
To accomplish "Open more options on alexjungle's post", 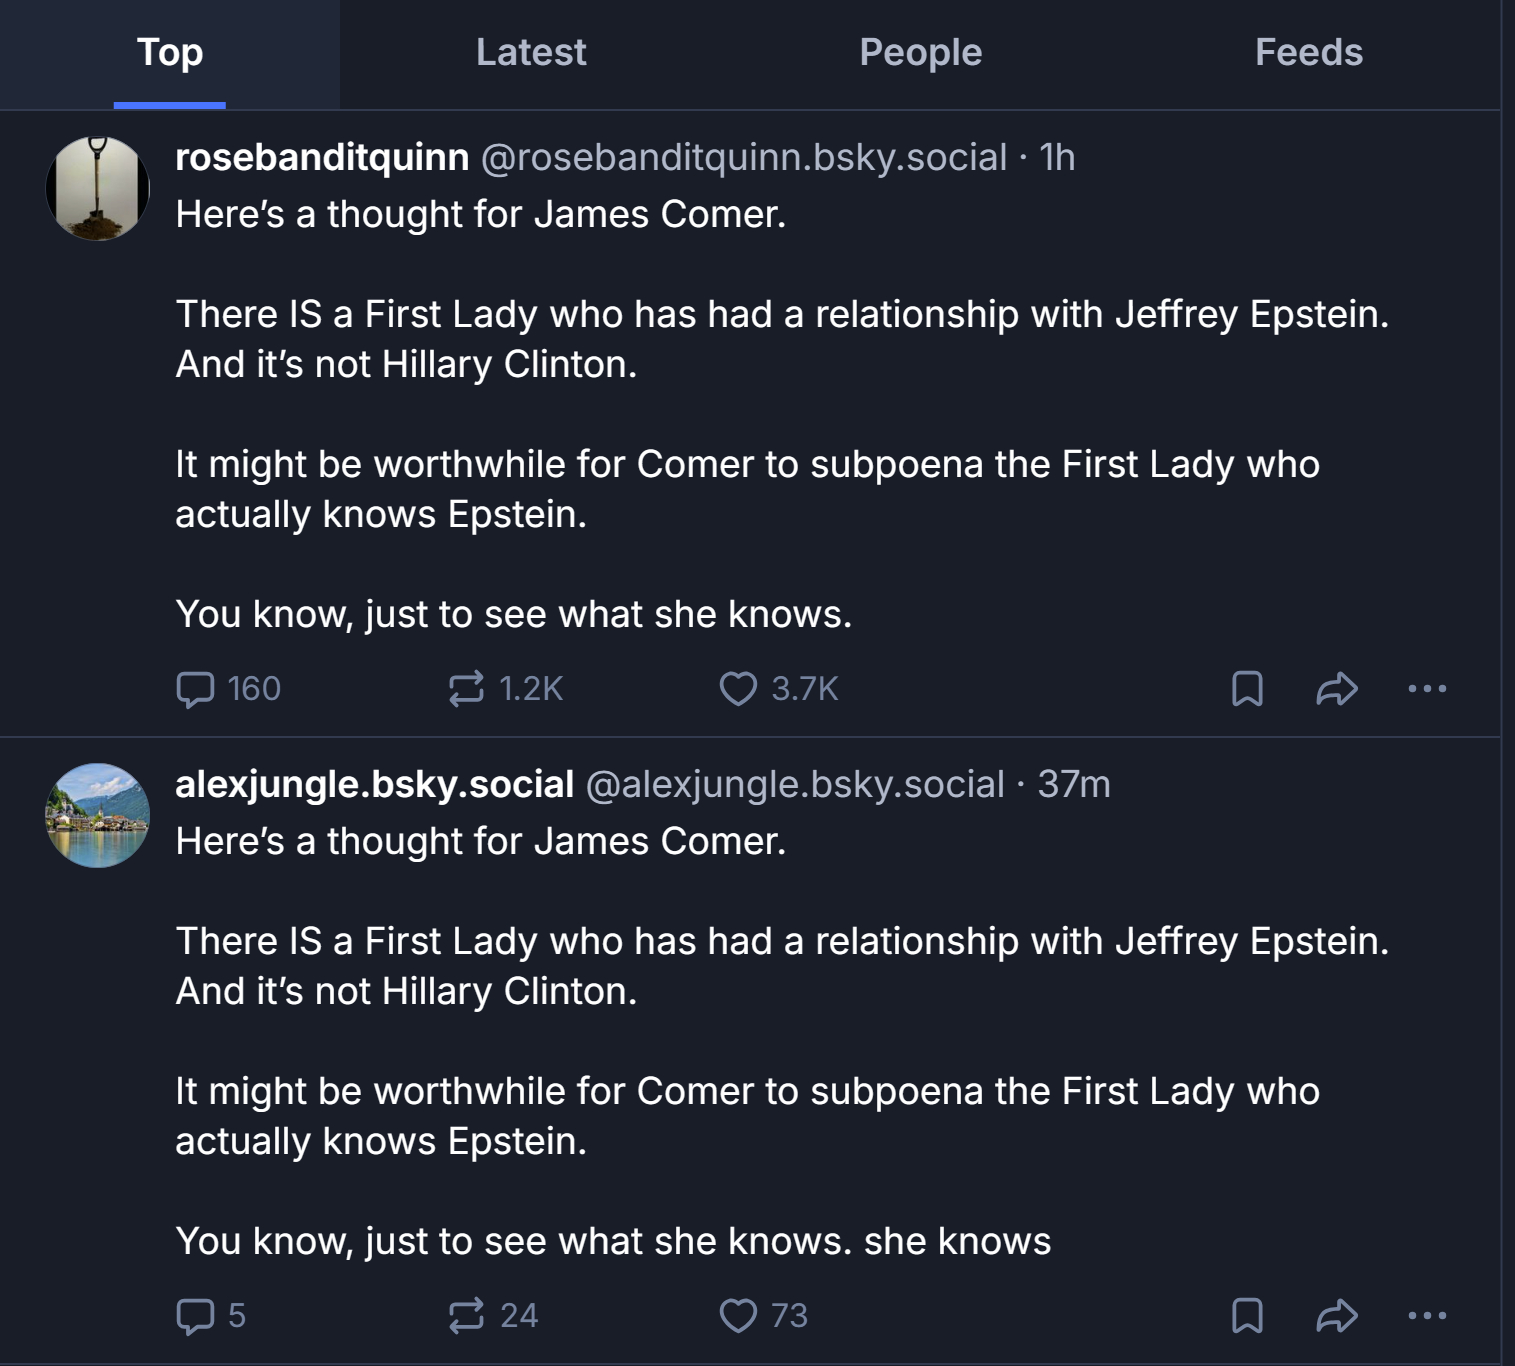I will click(x=1427, y=1316).
